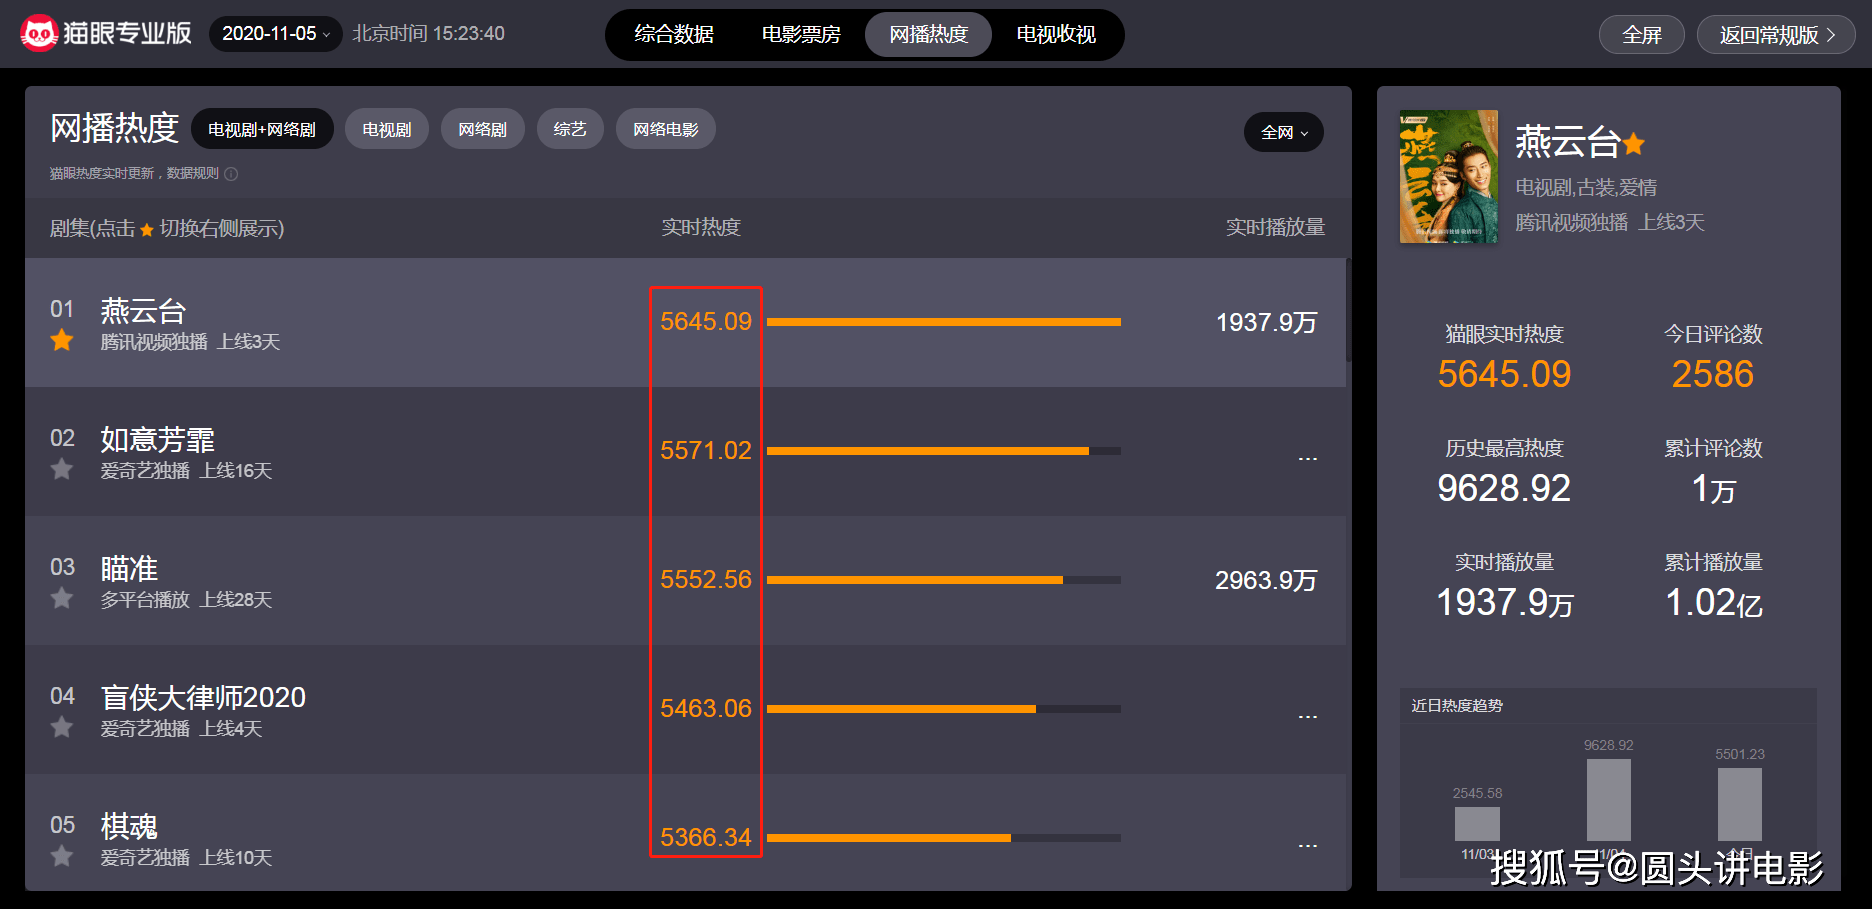Image resolution: width=1872 pixels, height=909 pixels.
Task: Switch to the 综合数据 tab
Action: click(674, 35)
